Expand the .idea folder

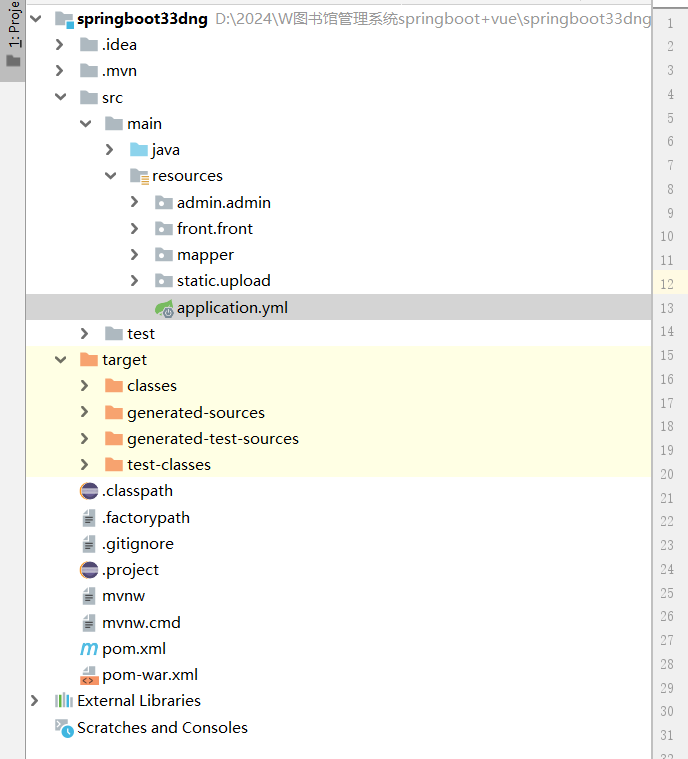point(60,45)
